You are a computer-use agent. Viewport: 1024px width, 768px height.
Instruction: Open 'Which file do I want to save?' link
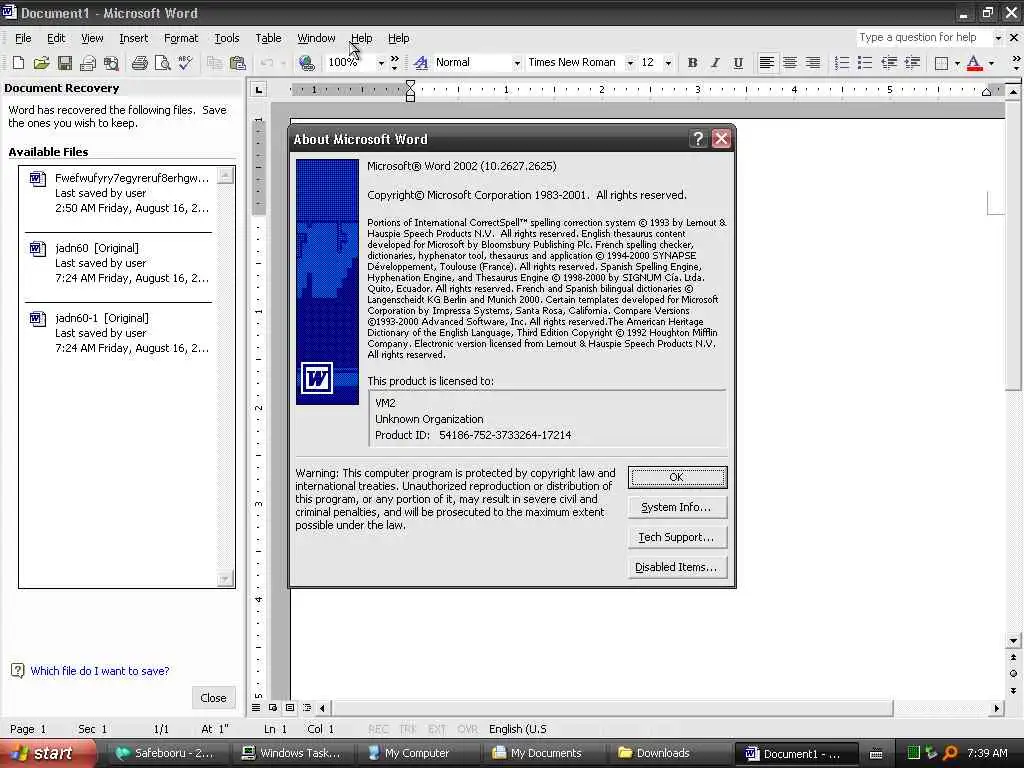(x=100, y=671)
